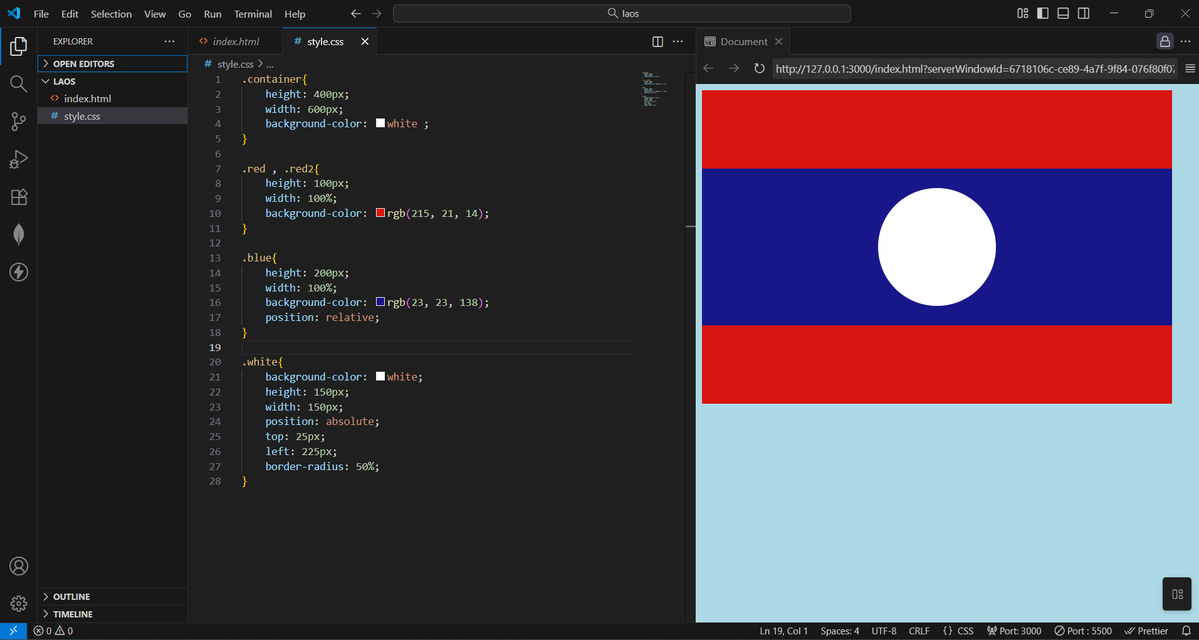1199x640 pixels.
Task: Close the style.css tab
Action: pos(365,42)
